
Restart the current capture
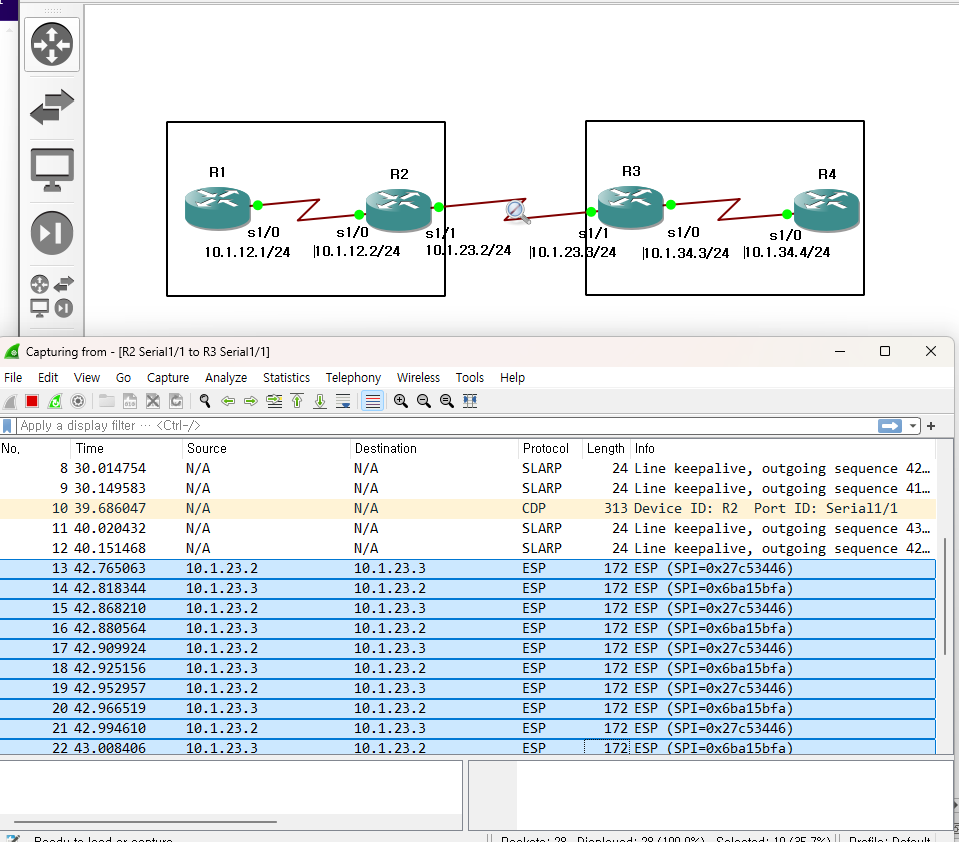pyautogui.click(x=55, y=401)
